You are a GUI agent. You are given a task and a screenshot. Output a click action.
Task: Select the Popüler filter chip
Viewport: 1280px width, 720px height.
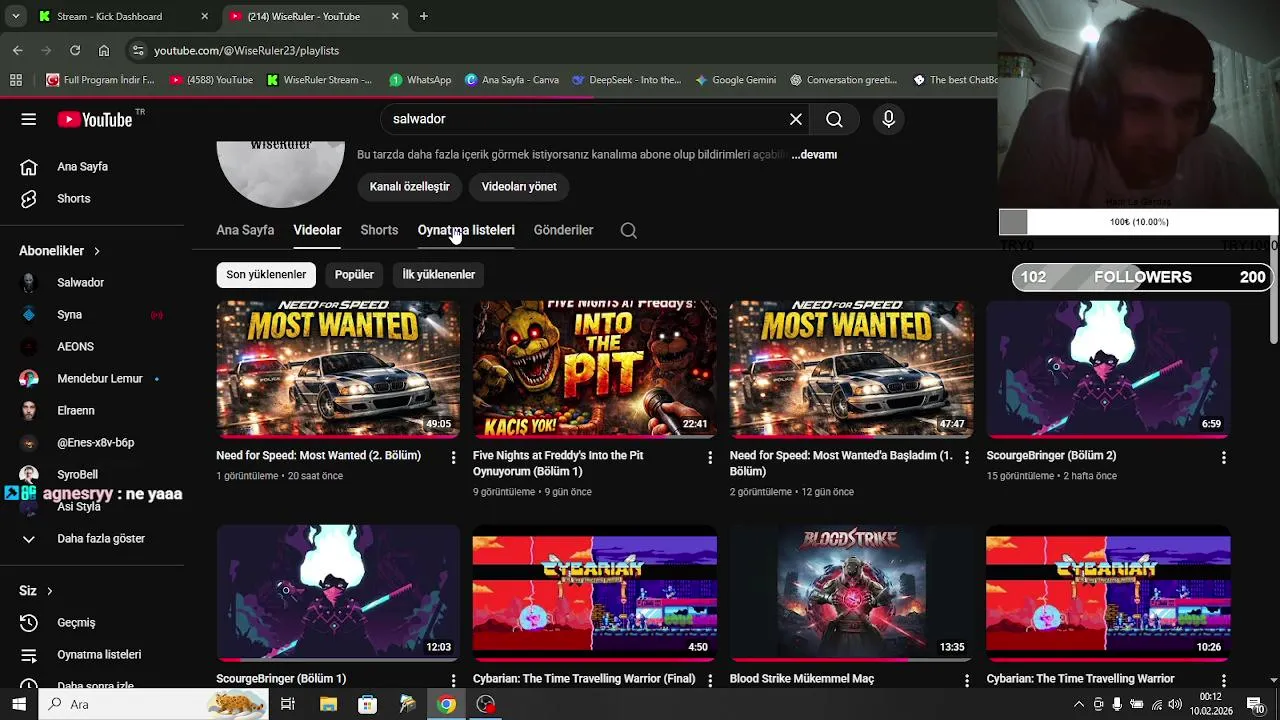click(x=354, y=274)
